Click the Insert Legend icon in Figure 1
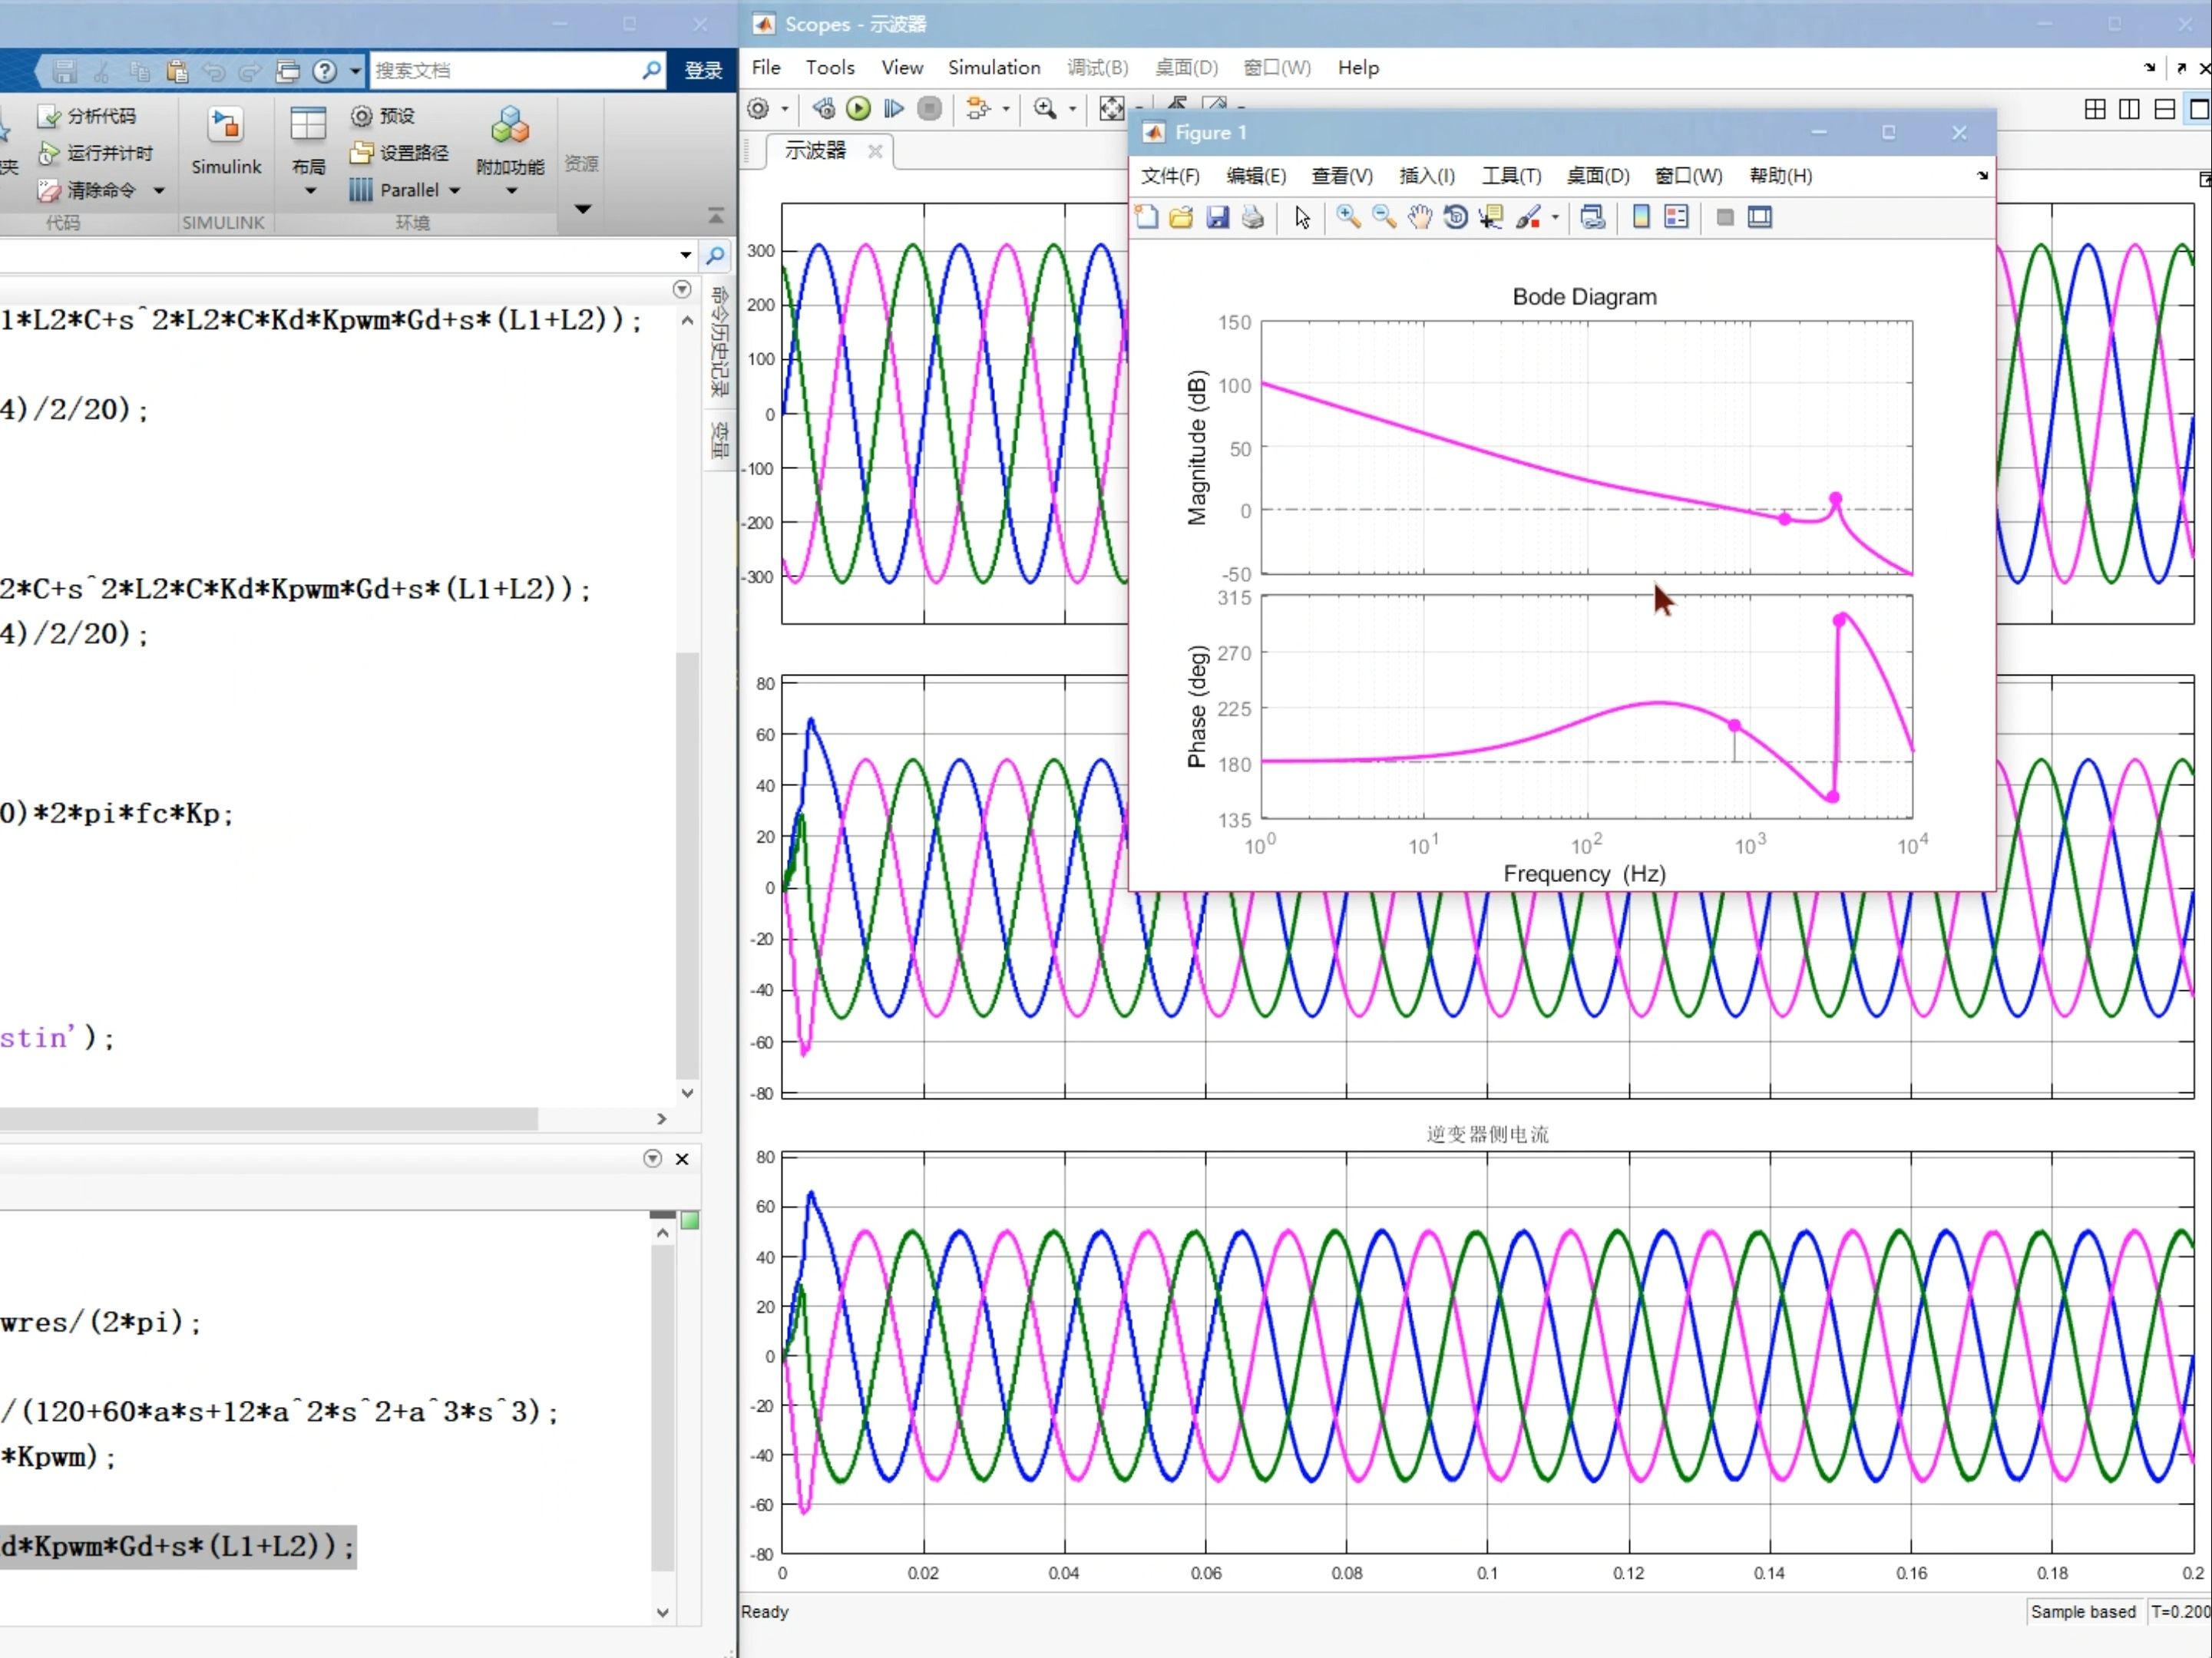This screenshot has width=2212, height=1658. coord(1677,217)
